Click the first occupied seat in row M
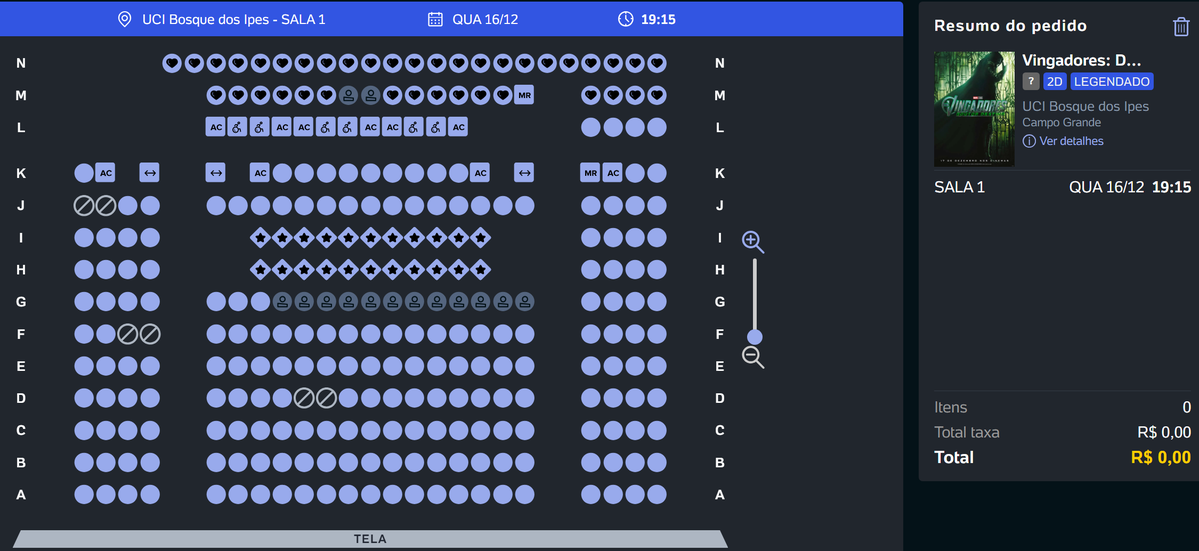The height and width of the screenshot is (551, 1199). 348,96
